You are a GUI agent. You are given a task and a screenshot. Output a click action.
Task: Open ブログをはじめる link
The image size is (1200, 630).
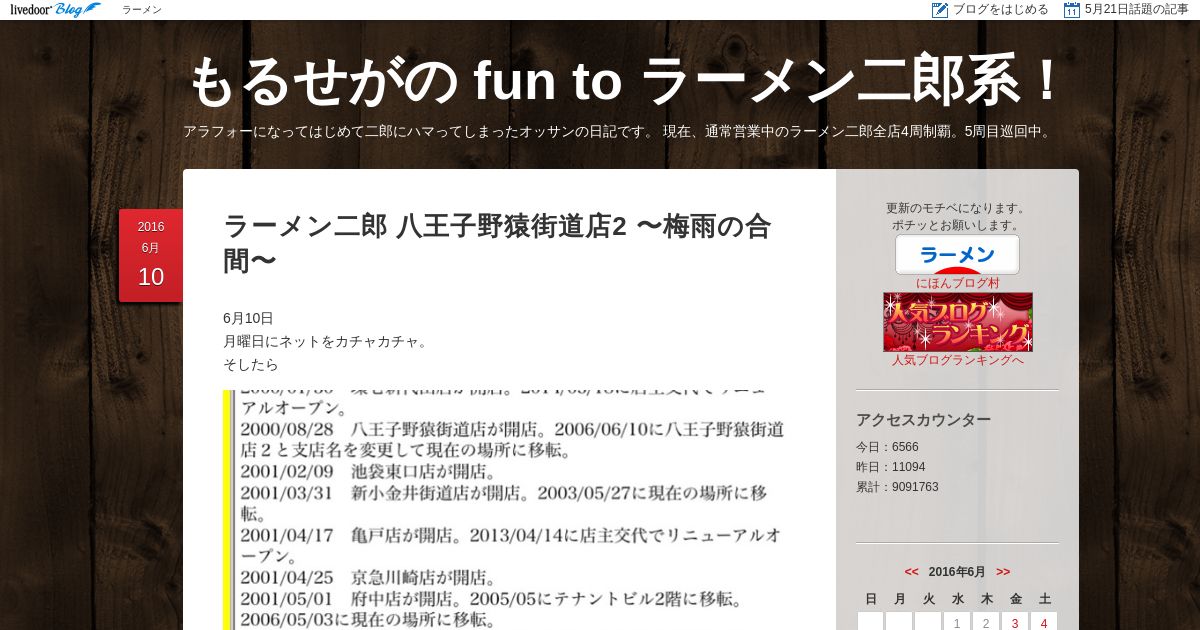pyautogui.click(x=1001, y=10)
